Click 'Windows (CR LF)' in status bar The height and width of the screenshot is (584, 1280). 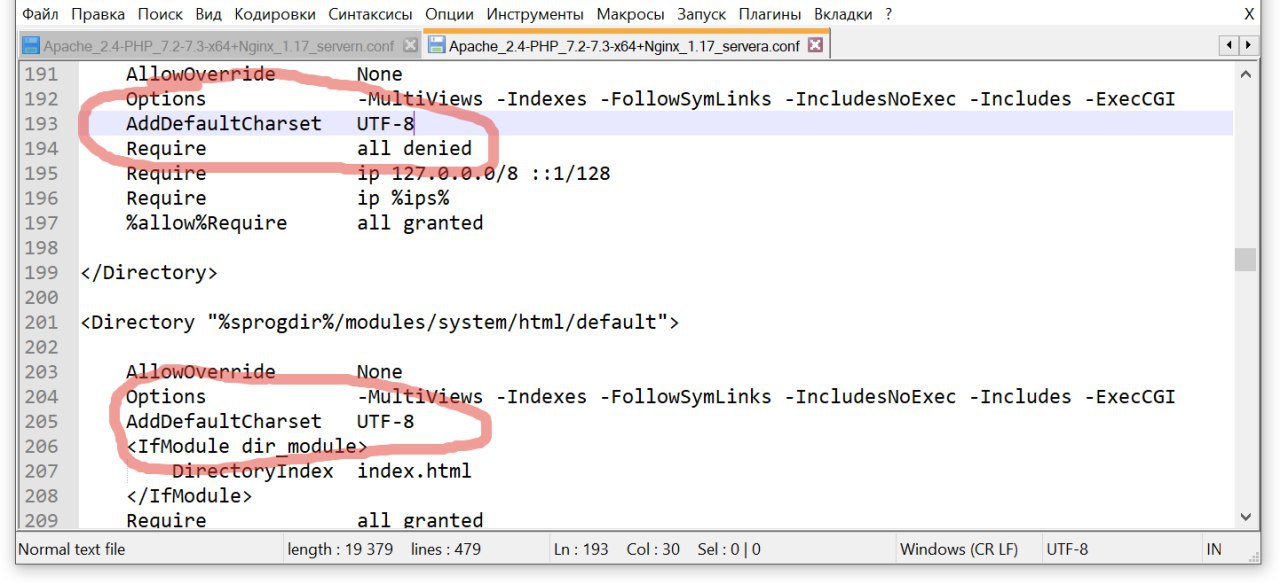(959, 549)
